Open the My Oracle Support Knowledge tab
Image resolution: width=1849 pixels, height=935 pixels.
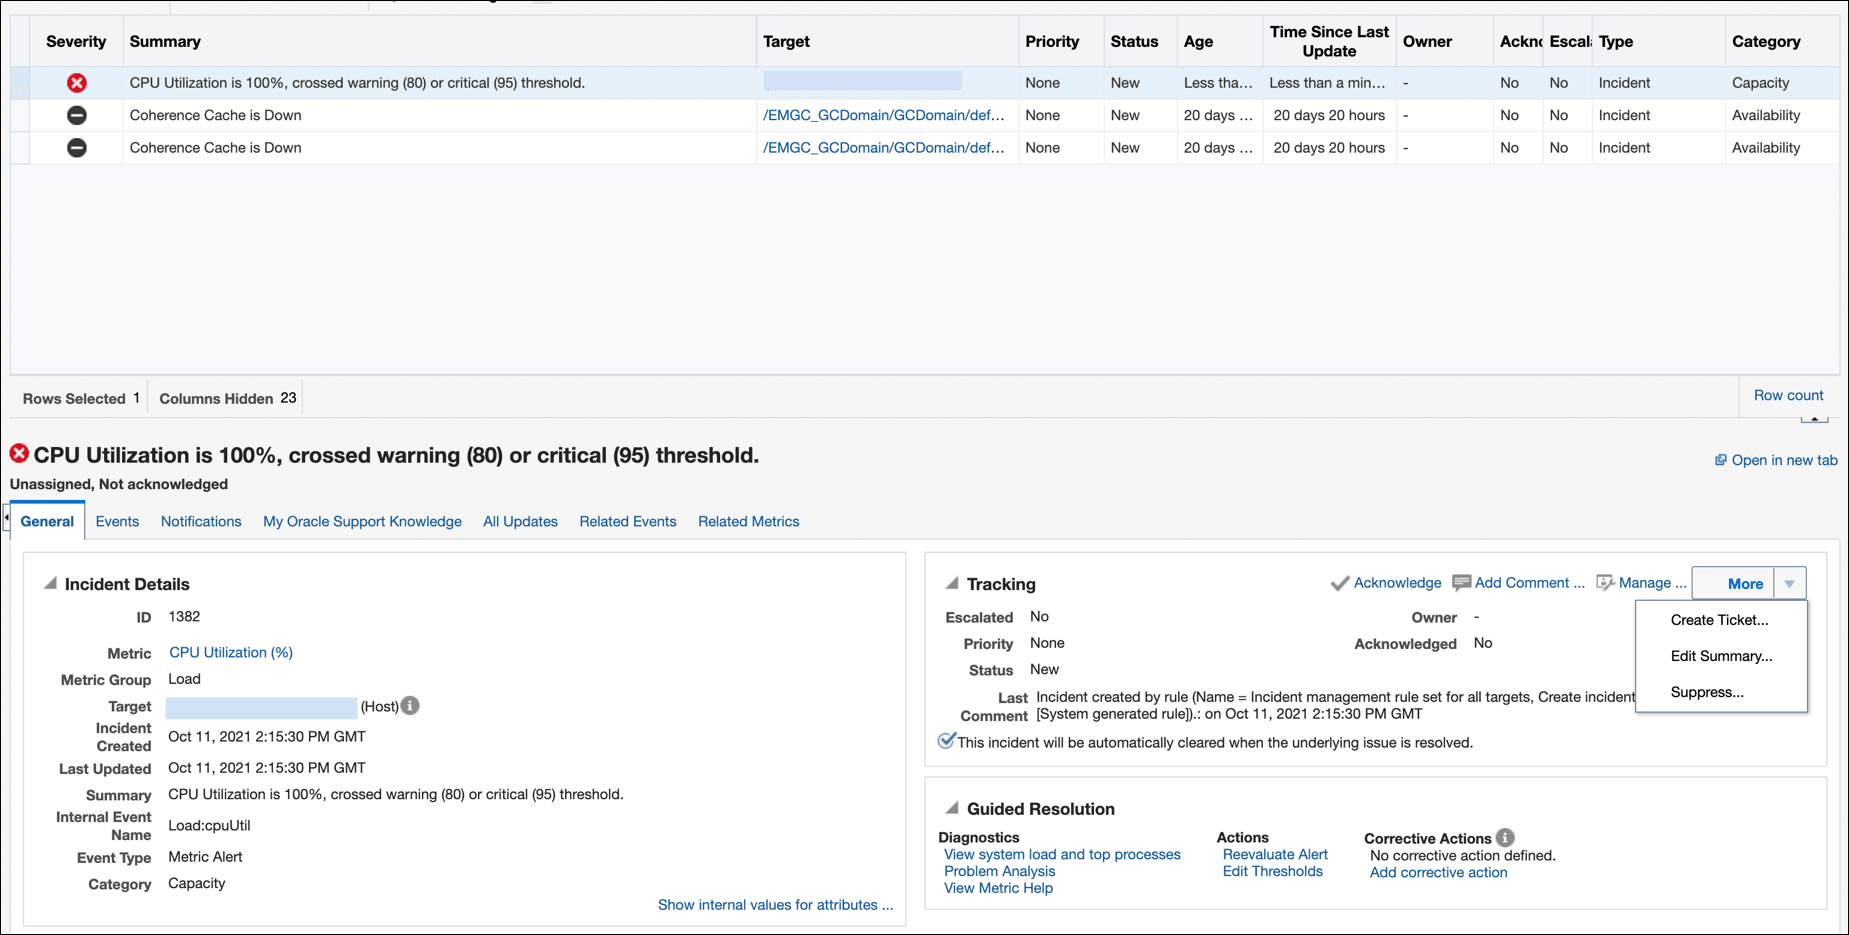coord(362,521)
